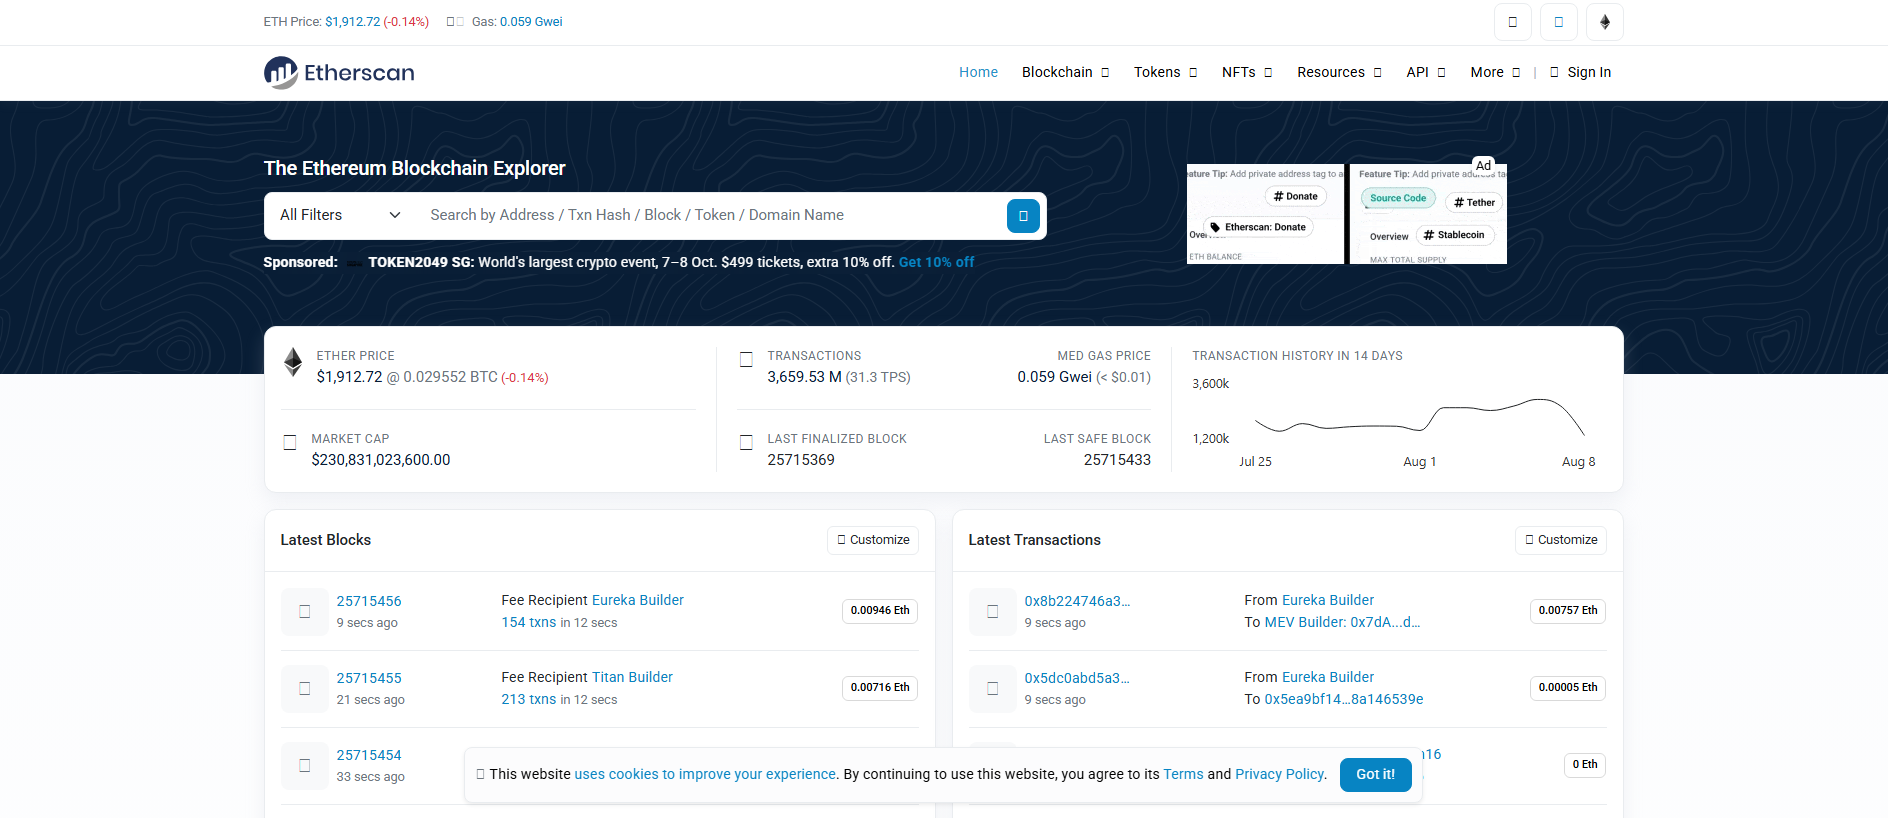The height and width of the screenshot is (818, 1888).
Task: Click Sign In
Action: click(x=1580, y=72)
